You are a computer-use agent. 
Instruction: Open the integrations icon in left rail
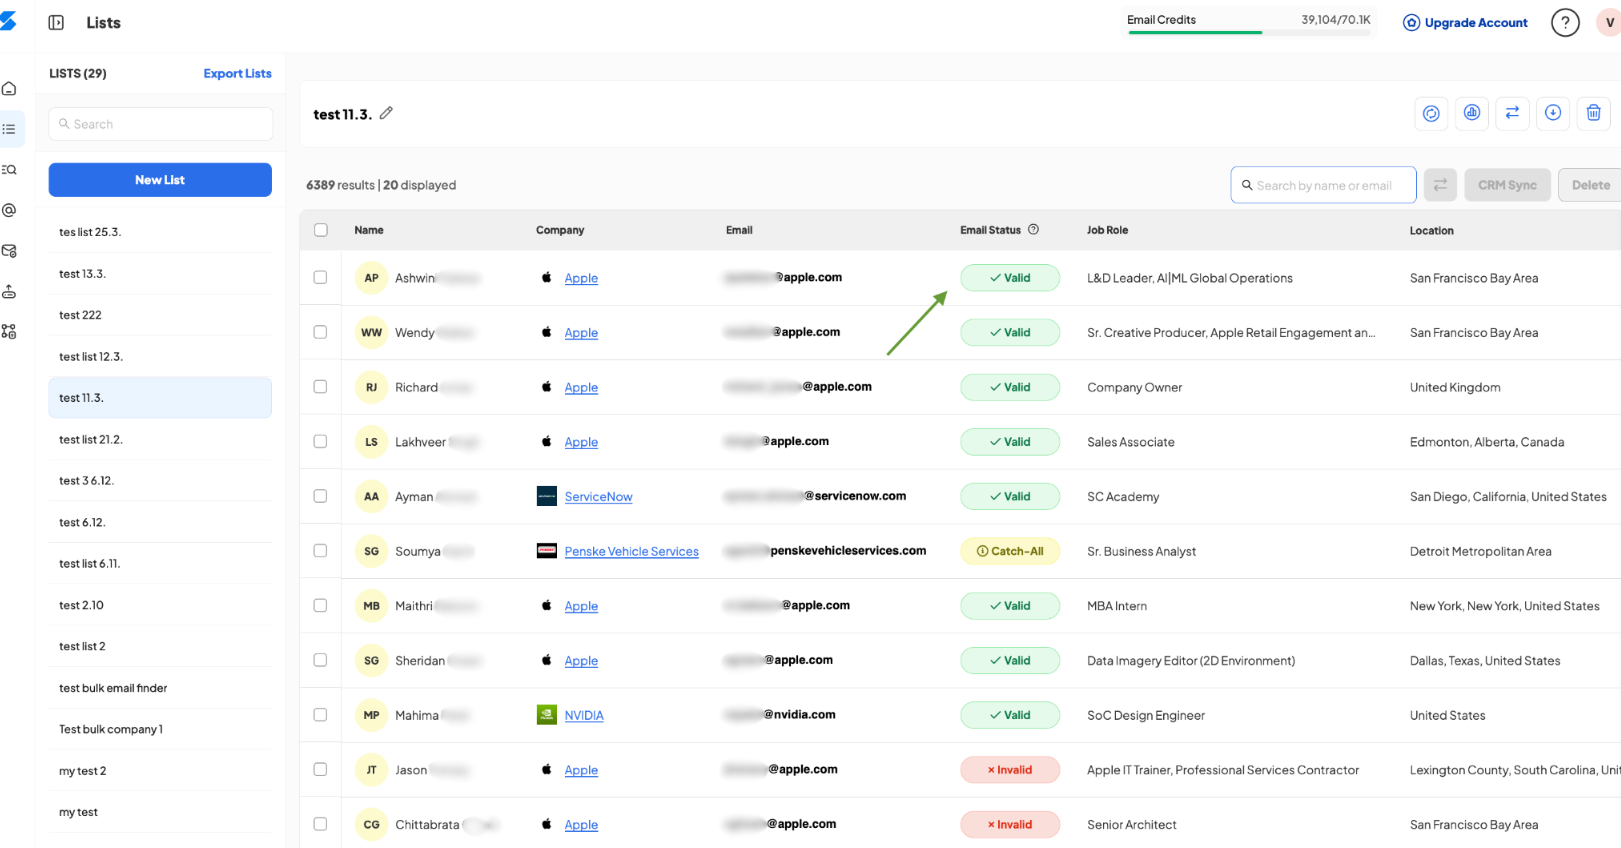(x=9, y=332)
